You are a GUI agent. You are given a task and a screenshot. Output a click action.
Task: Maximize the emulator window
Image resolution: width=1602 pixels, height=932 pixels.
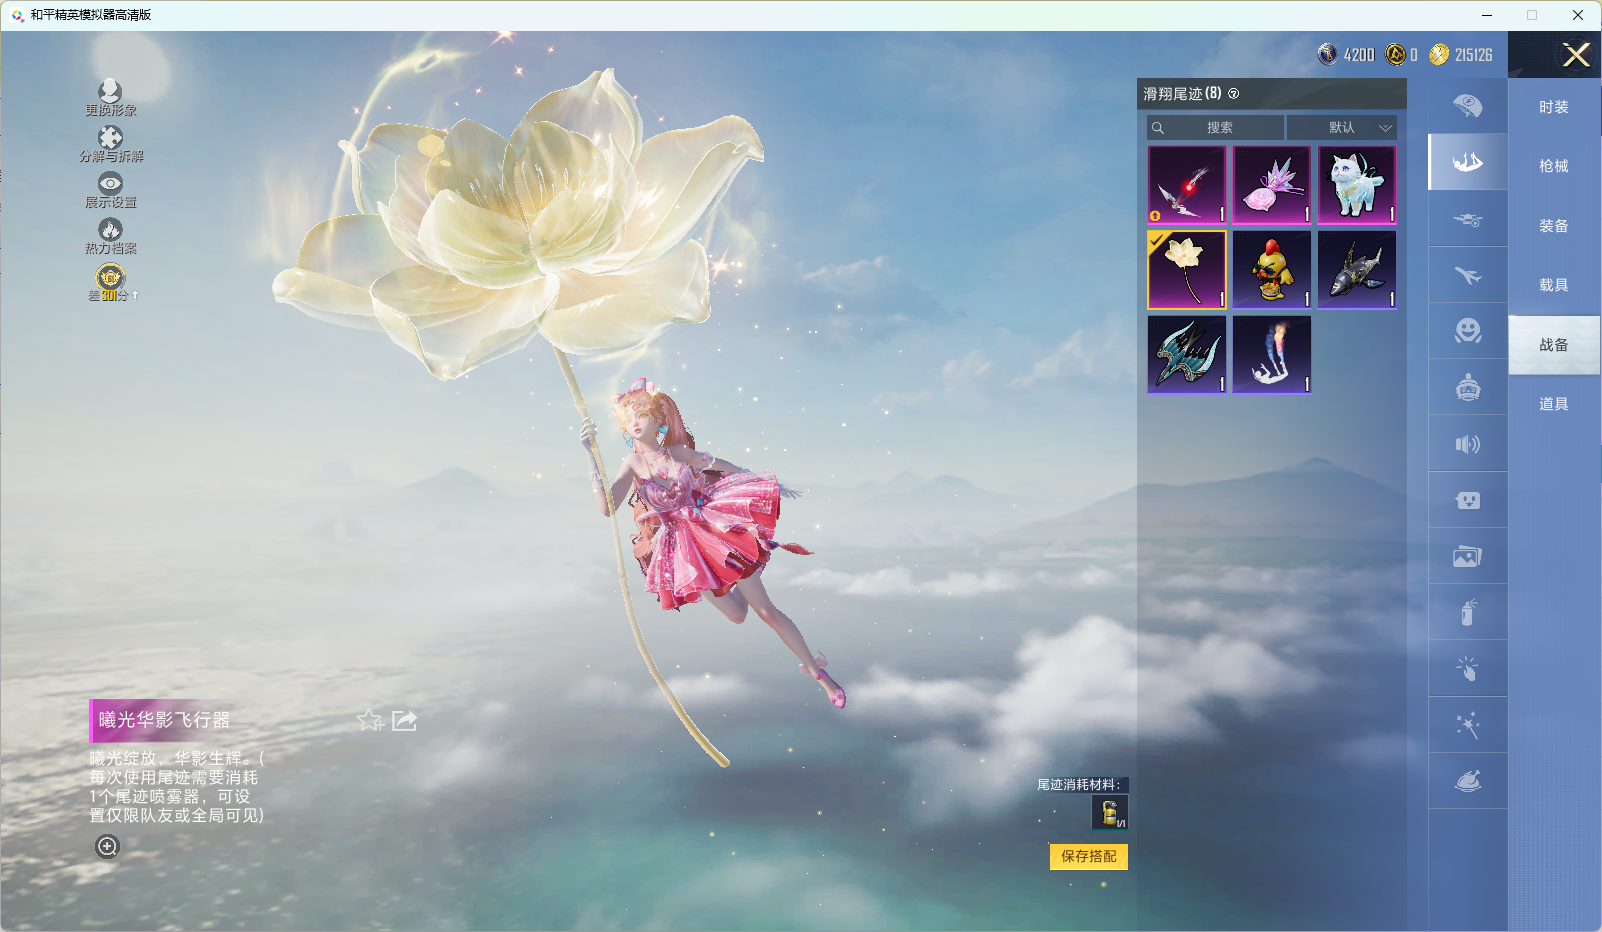1532,15
